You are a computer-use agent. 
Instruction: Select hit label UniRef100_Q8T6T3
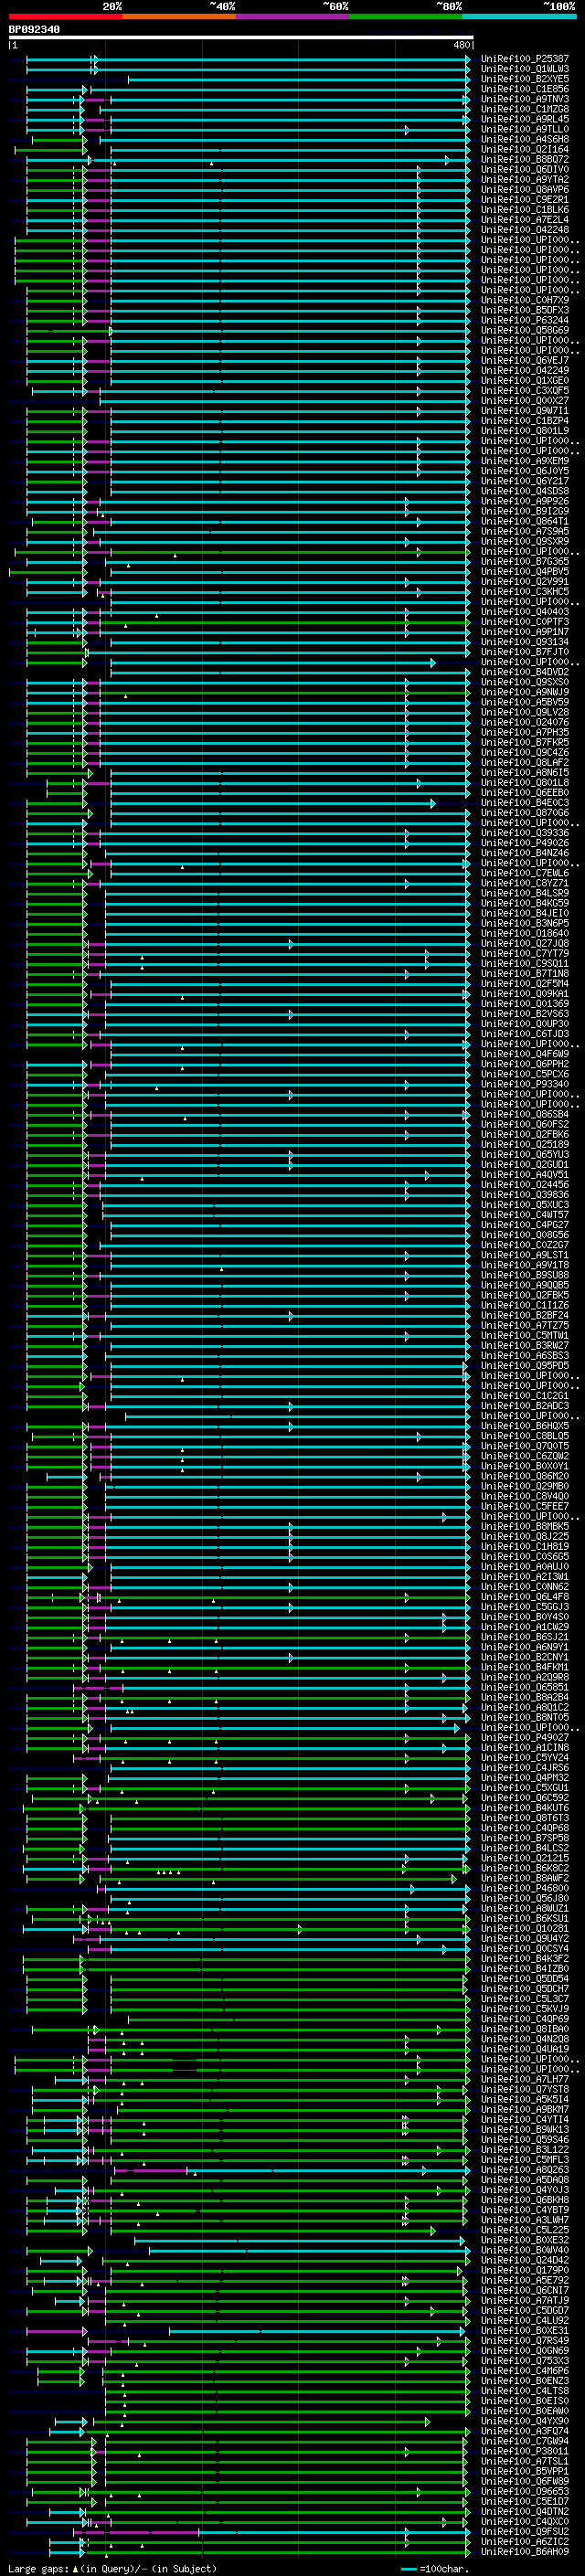click(x=524, y=1818)
